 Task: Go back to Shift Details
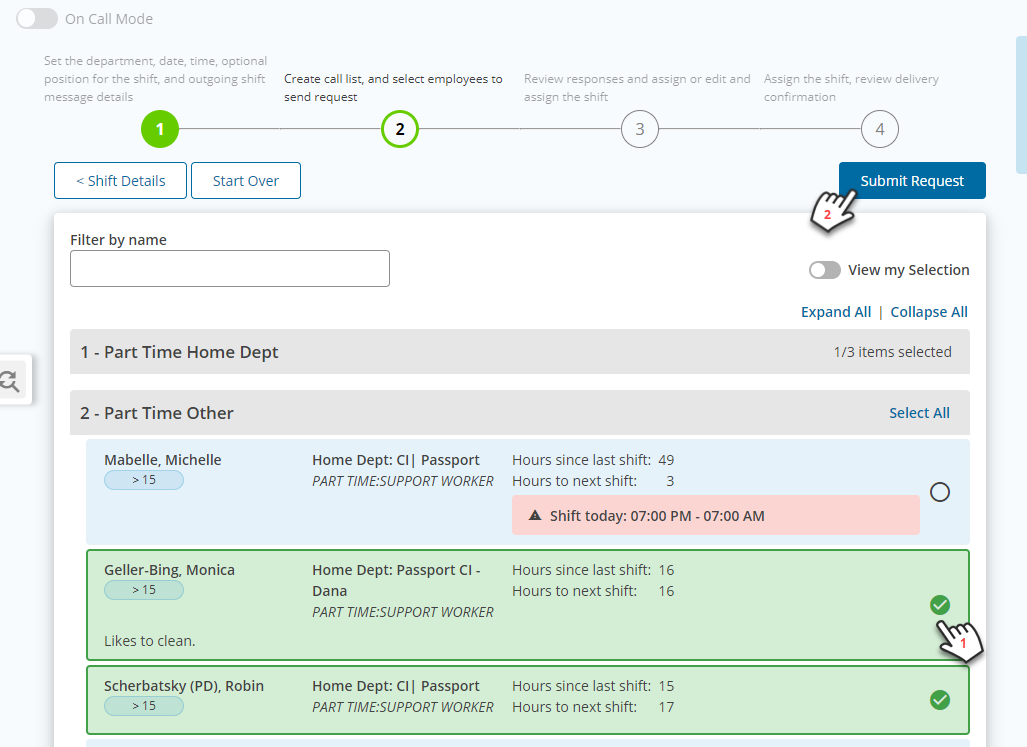[x=121, y=181]
